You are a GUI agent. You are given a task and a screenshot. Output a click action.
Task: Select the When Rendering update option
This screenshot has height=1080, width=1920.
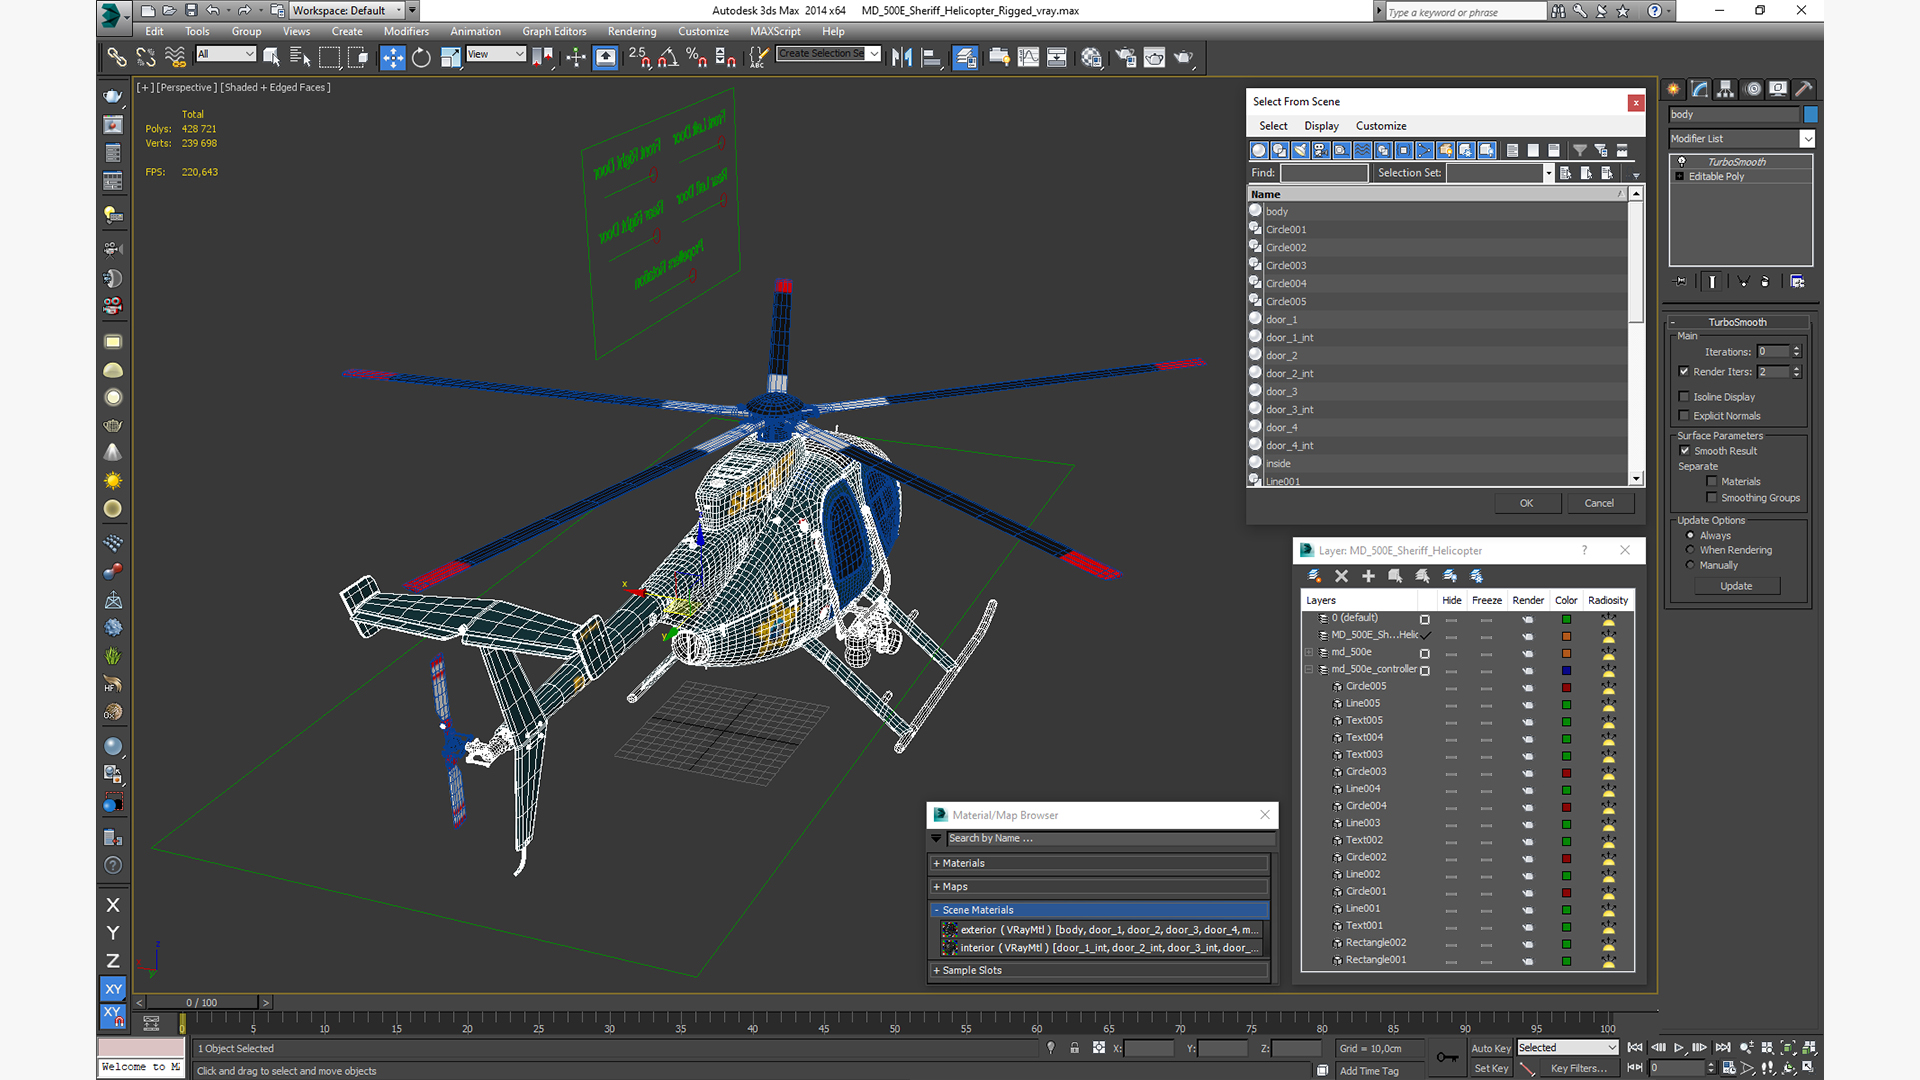[x=1691, y=550]
